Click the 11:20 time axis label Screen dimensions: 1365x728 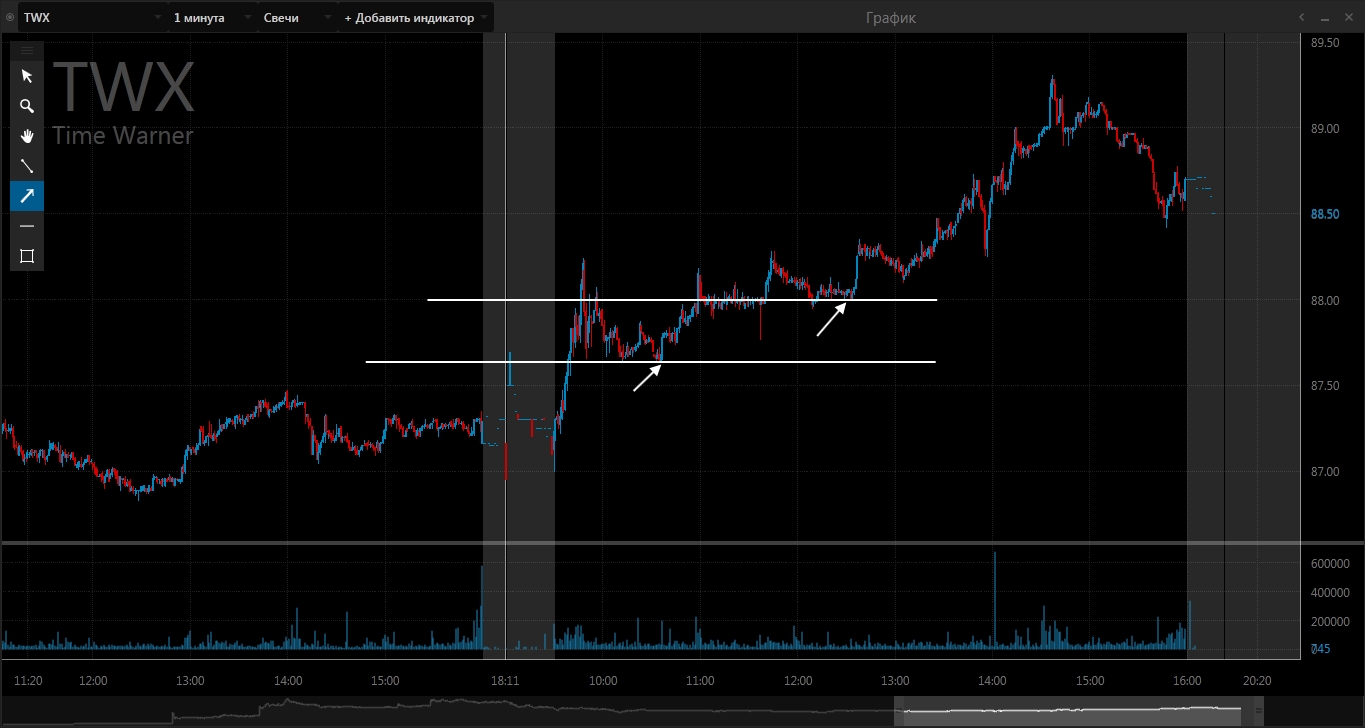(x=28, y=681)
